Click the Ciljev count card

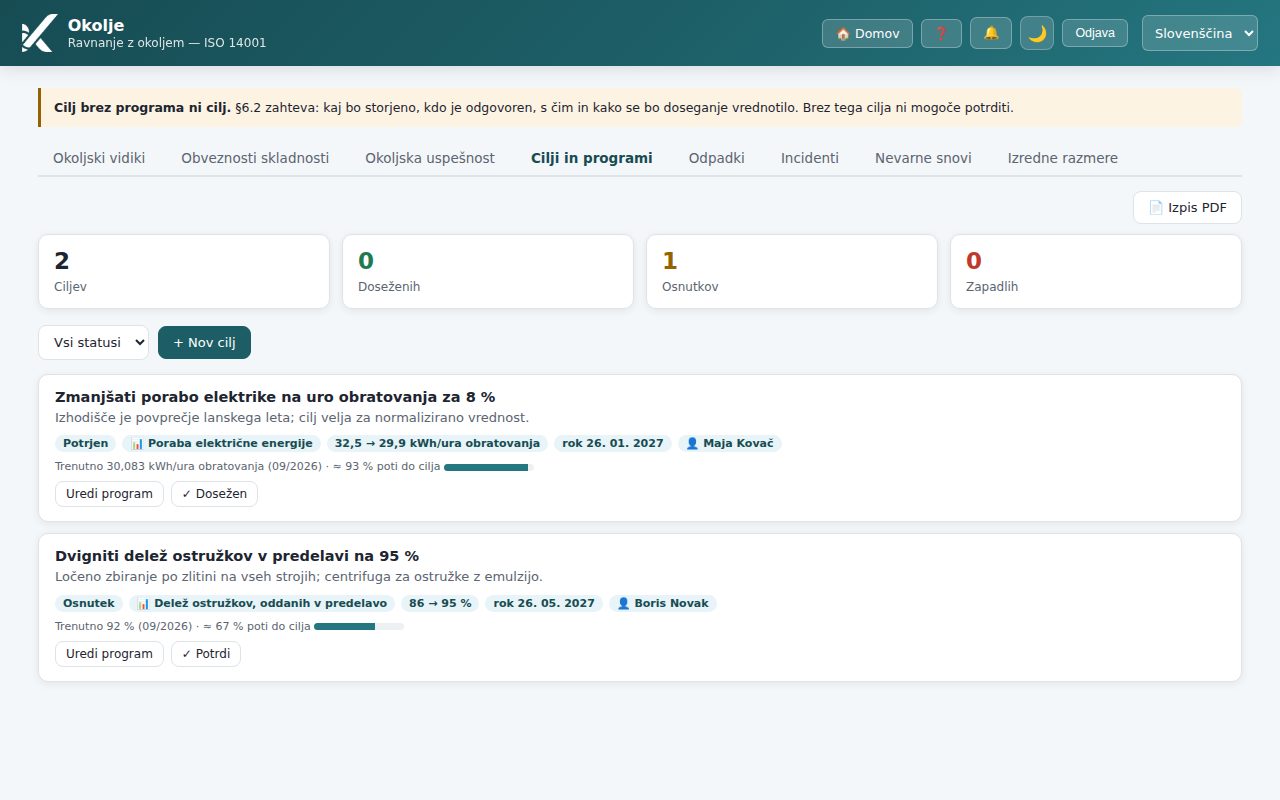tap(184, 271)
